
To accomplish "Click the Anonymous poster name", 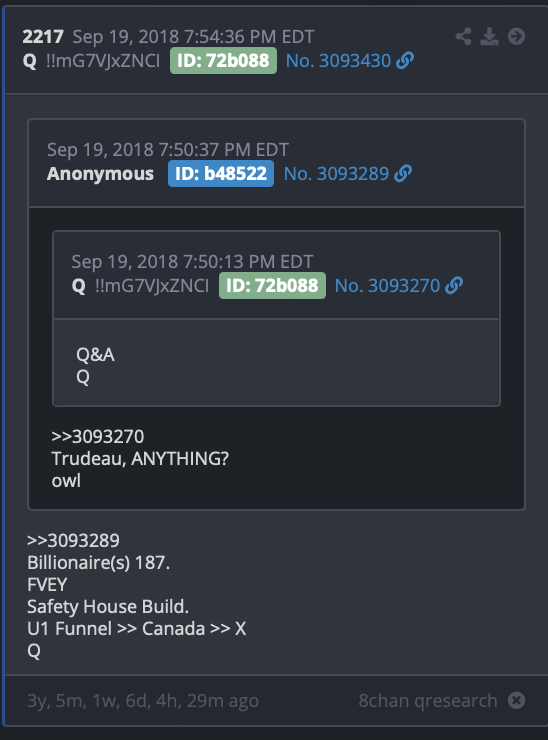I will [100, 174].
